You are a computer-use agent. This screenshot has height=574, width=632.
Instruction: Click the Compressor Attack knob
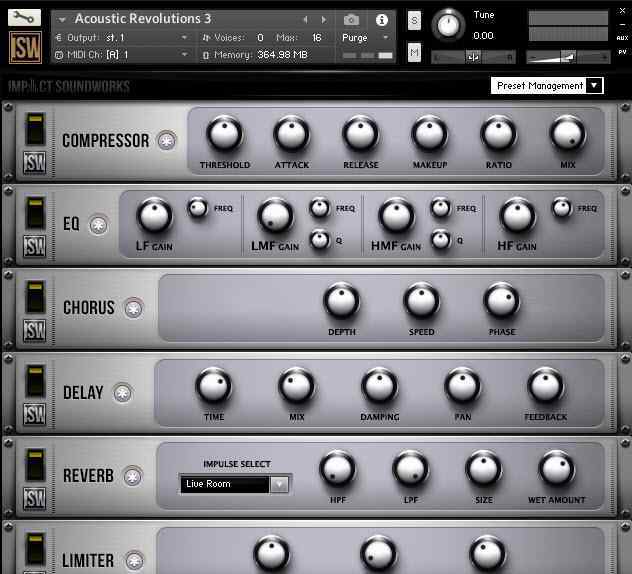click(x=291, y=134)
